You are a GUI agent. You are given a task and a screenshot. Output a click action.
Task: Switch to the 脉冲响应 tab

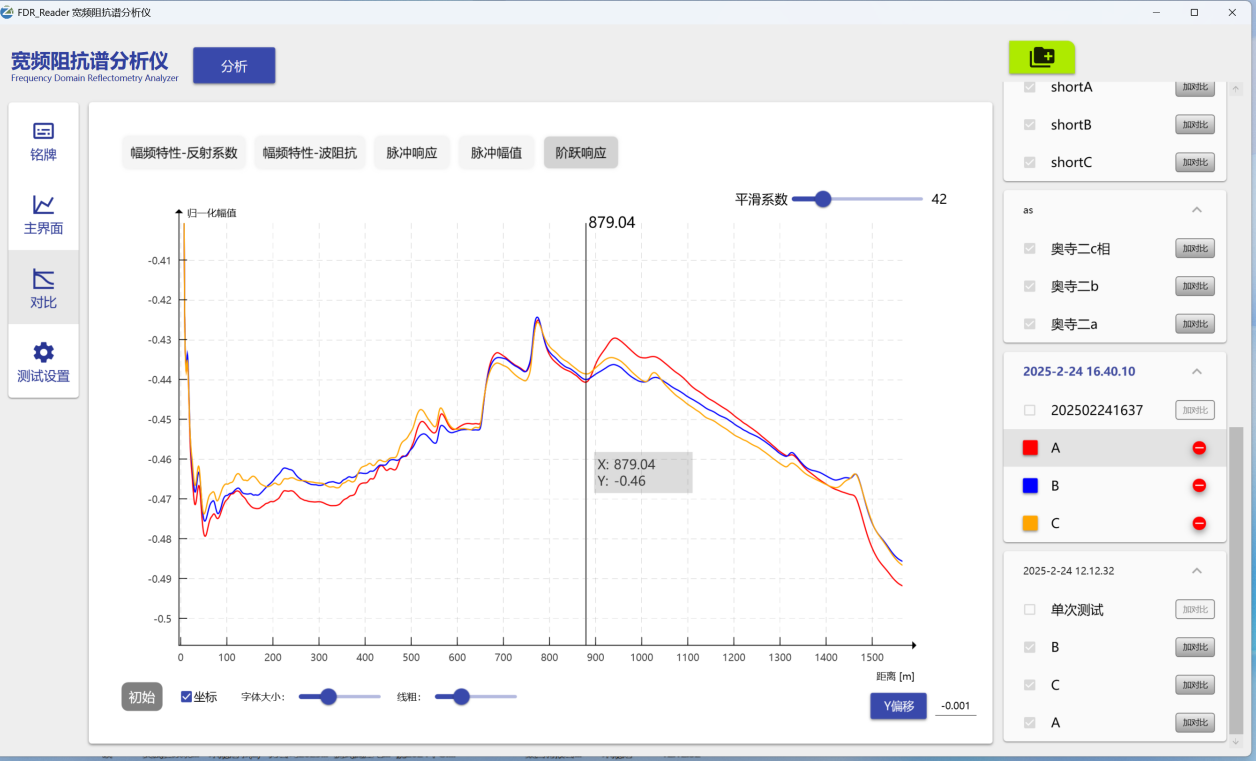411,152
